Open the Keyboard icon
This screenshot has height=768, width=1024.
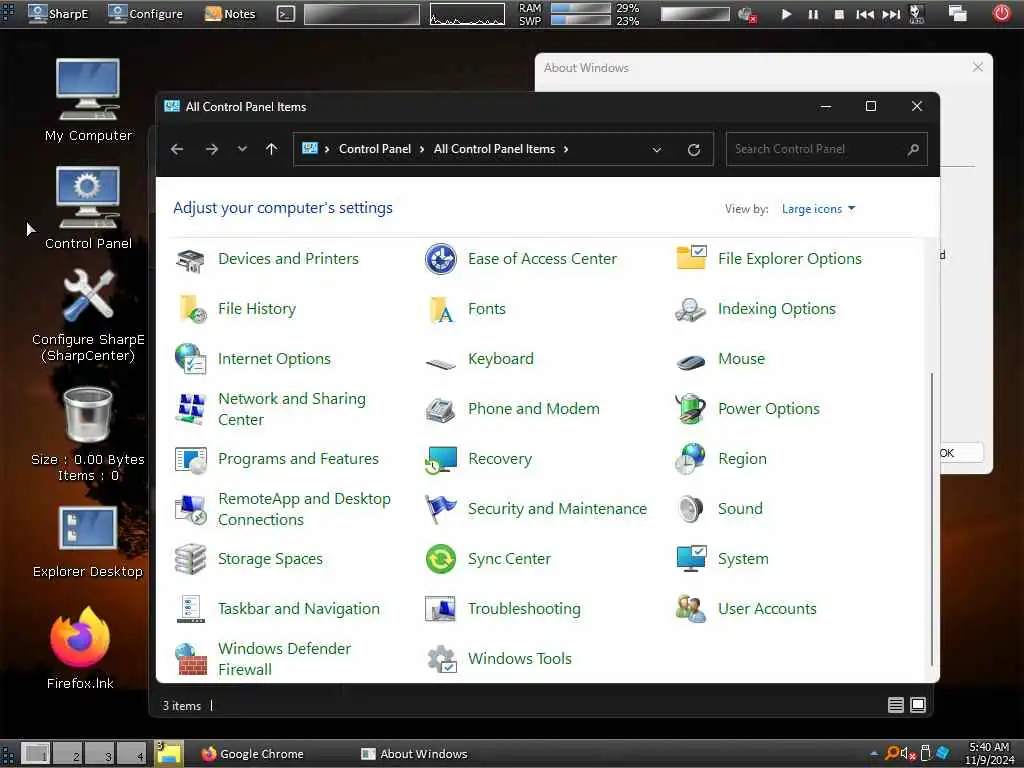[x=441, y=363]
